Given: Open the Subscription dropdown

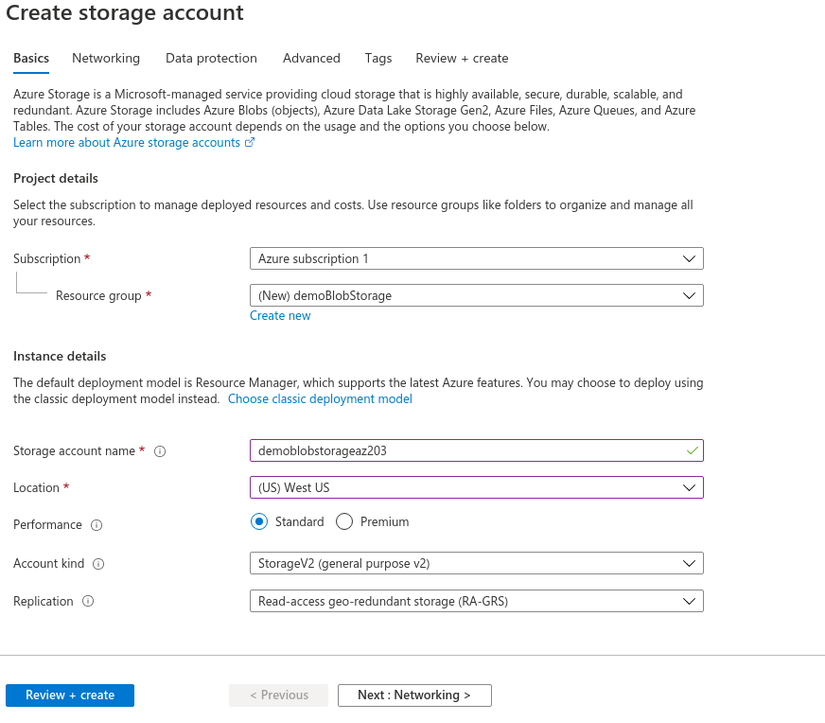Looking at the screenshot, I should (x=476, y=259).
